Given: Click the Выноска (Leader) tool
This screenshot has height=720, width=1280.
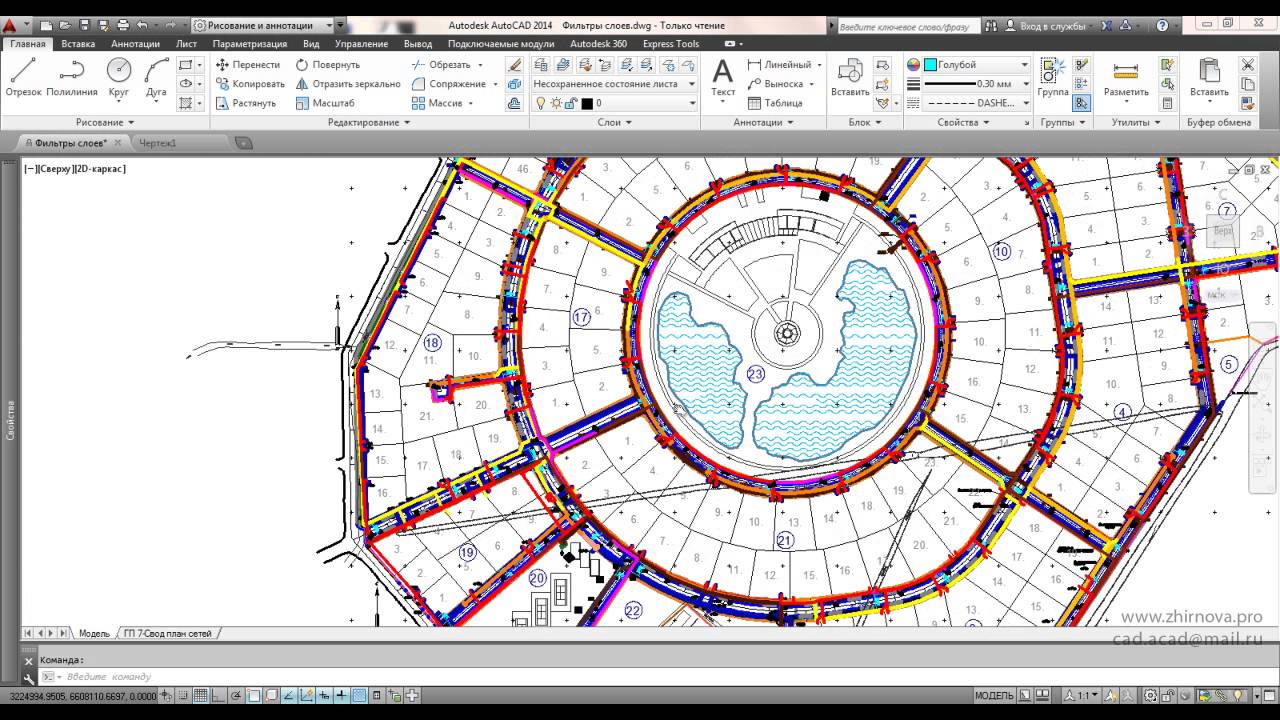Looking at the screenshot, I should coord(776,84).
